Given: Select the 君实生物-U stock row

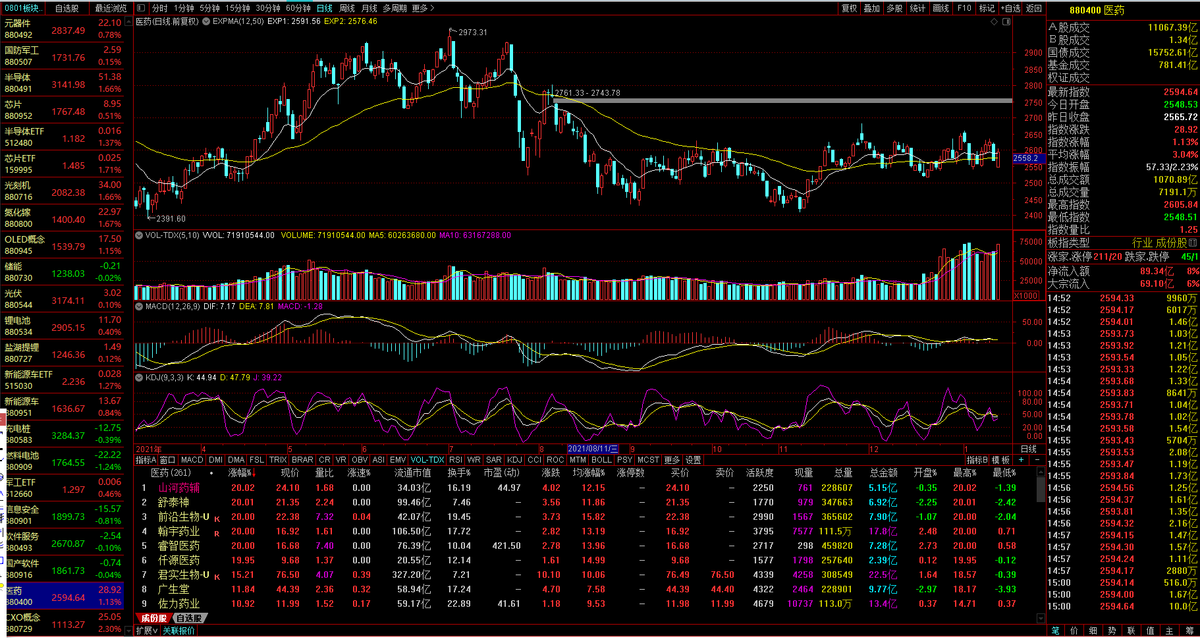Looking at the screenshot, I should [x=587, y=575].
